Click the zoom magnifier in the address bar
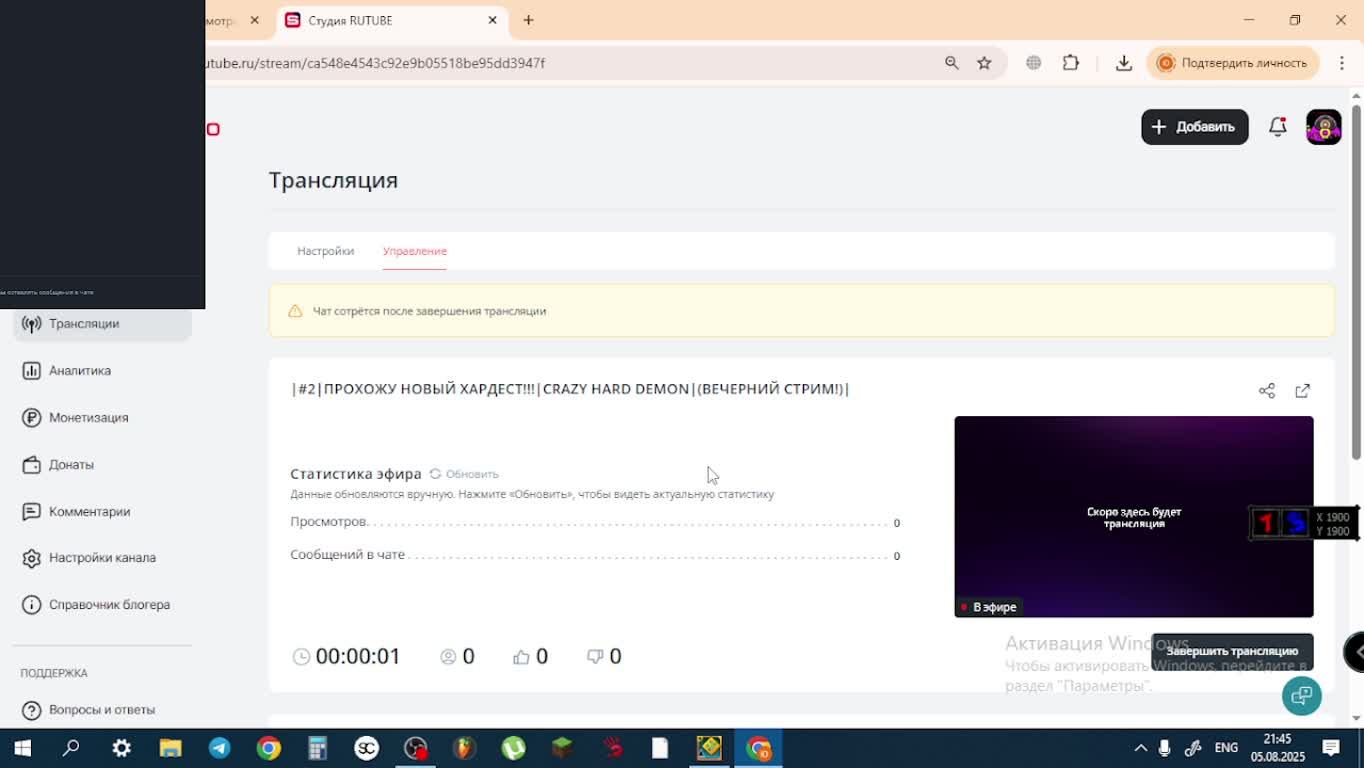 pos(952,63)
